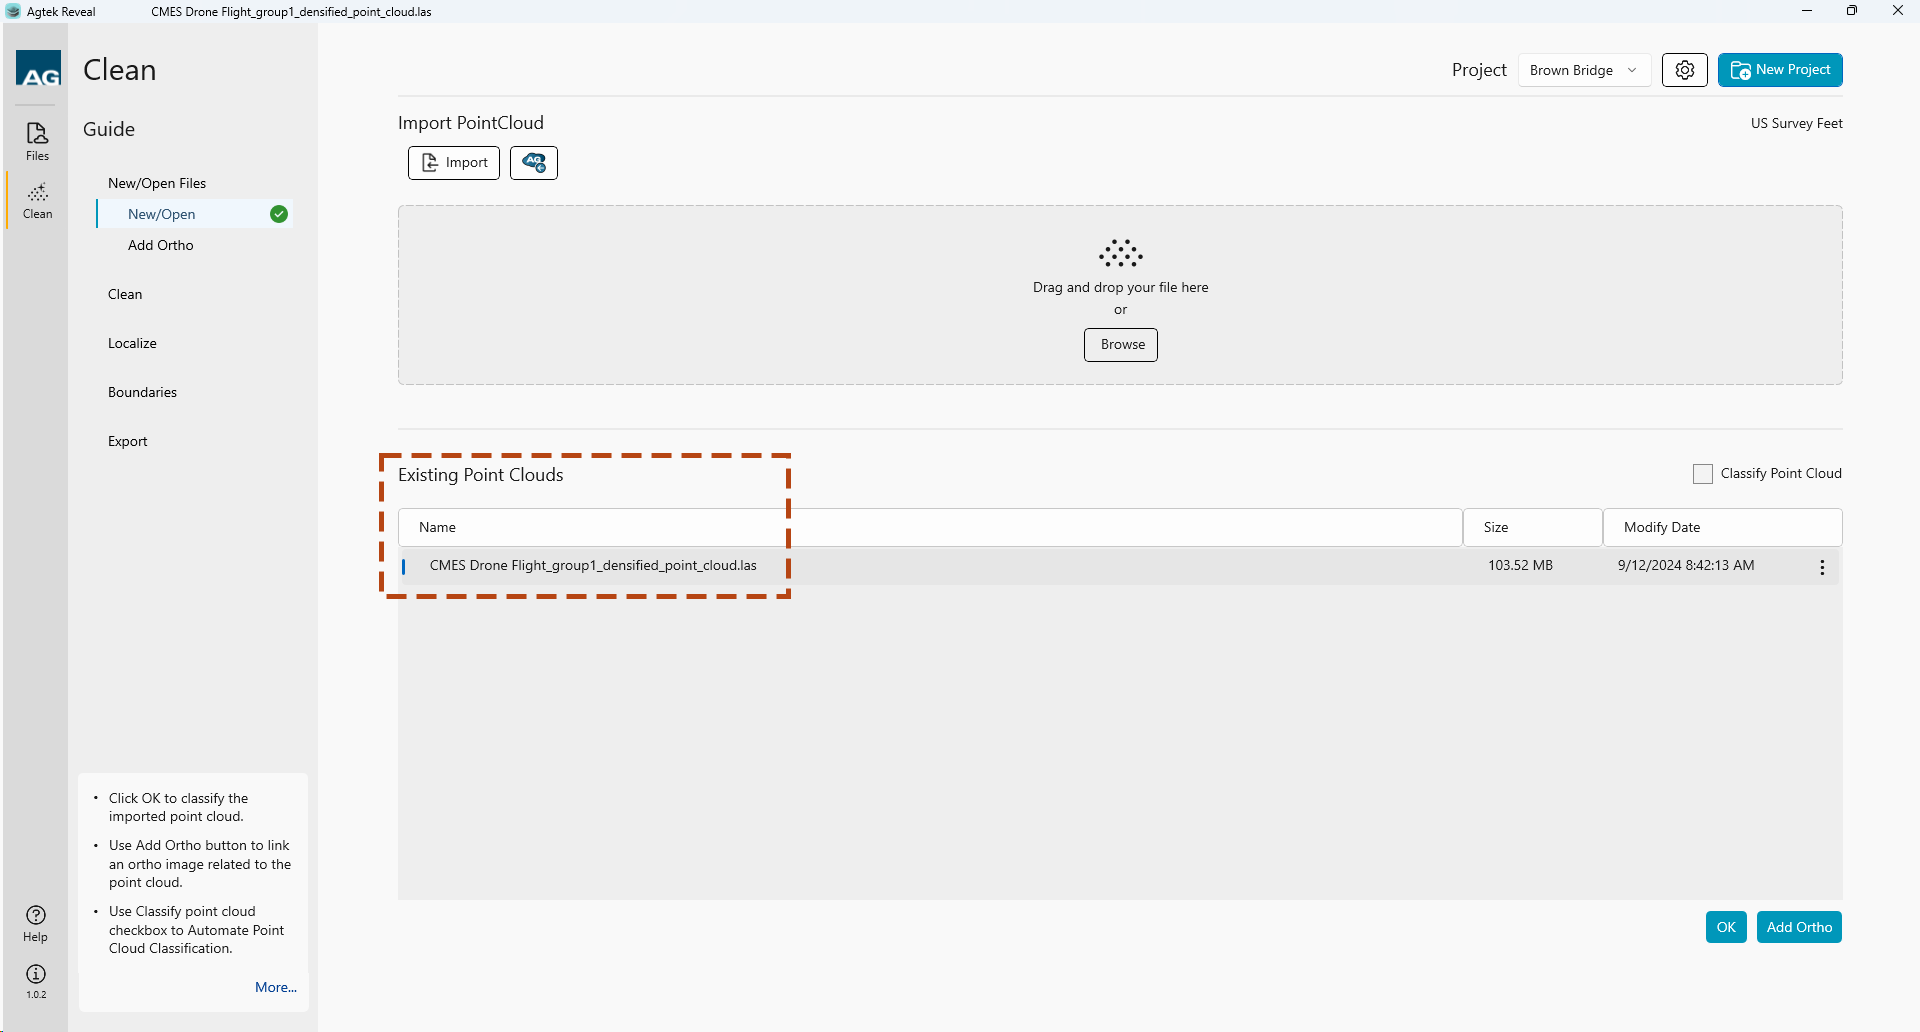The height and width of the screenshot is (1032, 1920).
Task: Click the Import PointCloud heading
Action: pyautogui.click(x=471, y=123)
